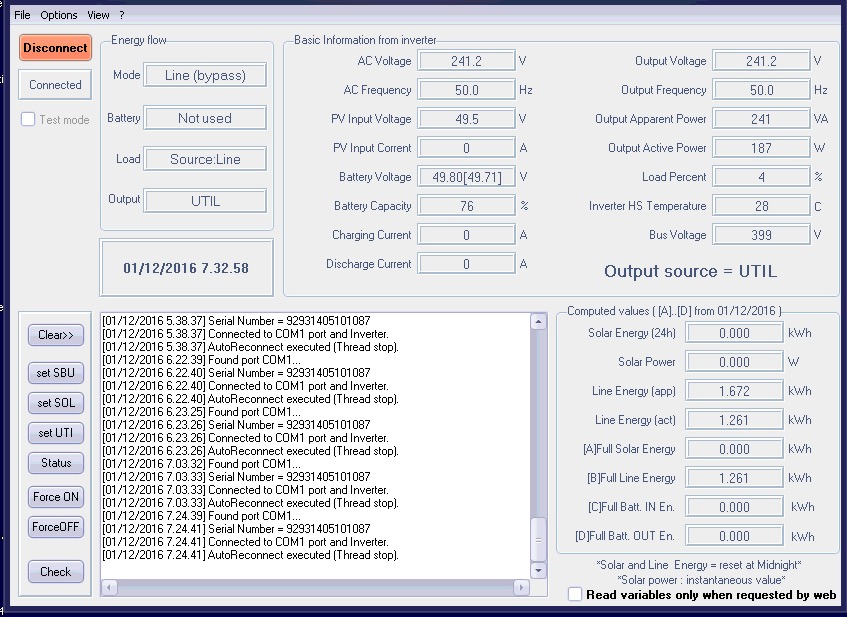Select log line 6.22.39 Found port COM1
This screenshot has width=847, height=617.
click(201, 360)
